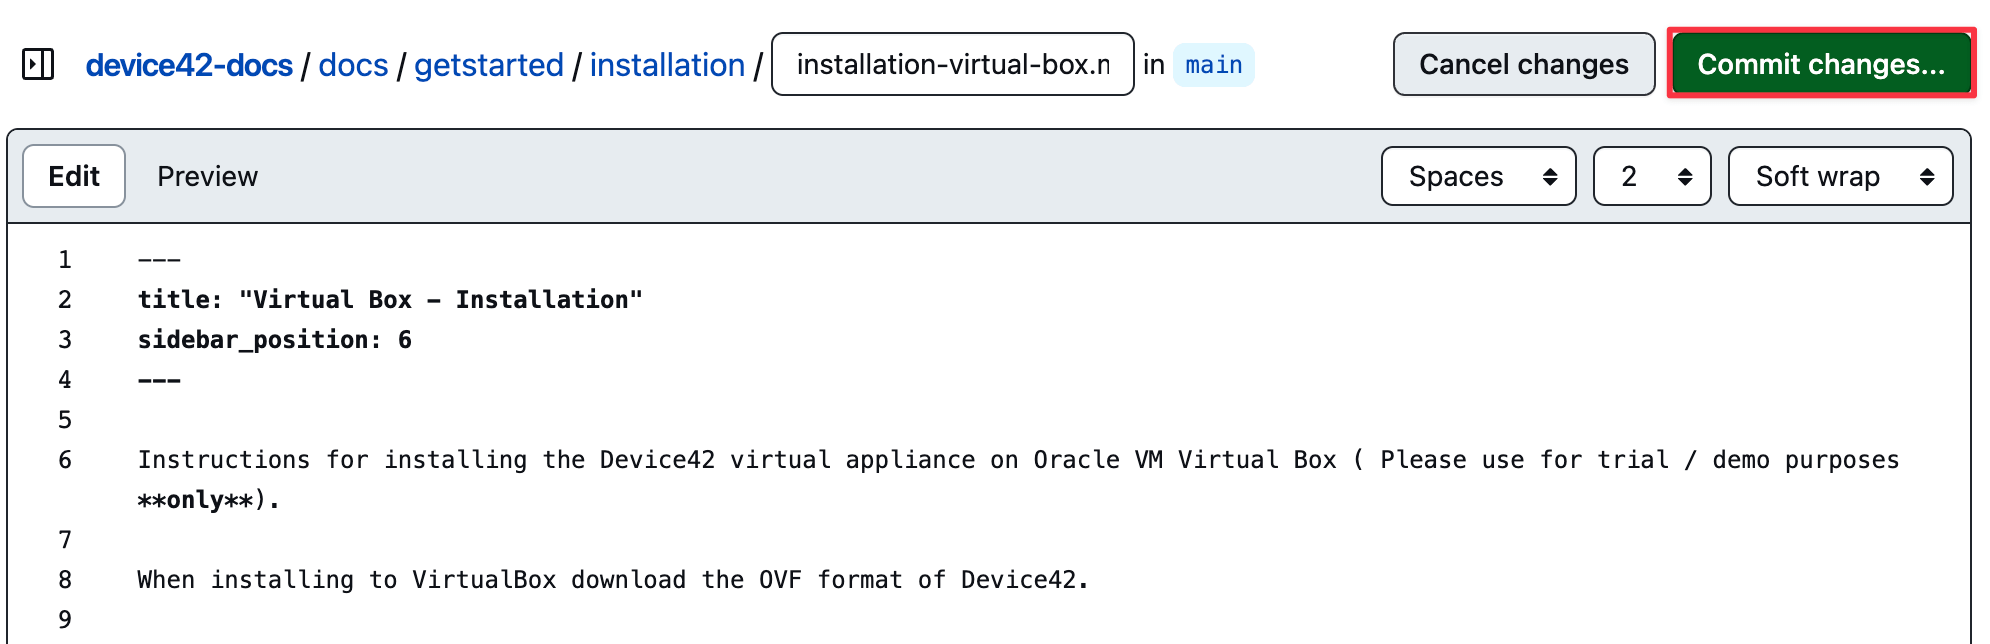
Task: Click the 'When installing to VirtualBox' line
Action: coord(612,580)
